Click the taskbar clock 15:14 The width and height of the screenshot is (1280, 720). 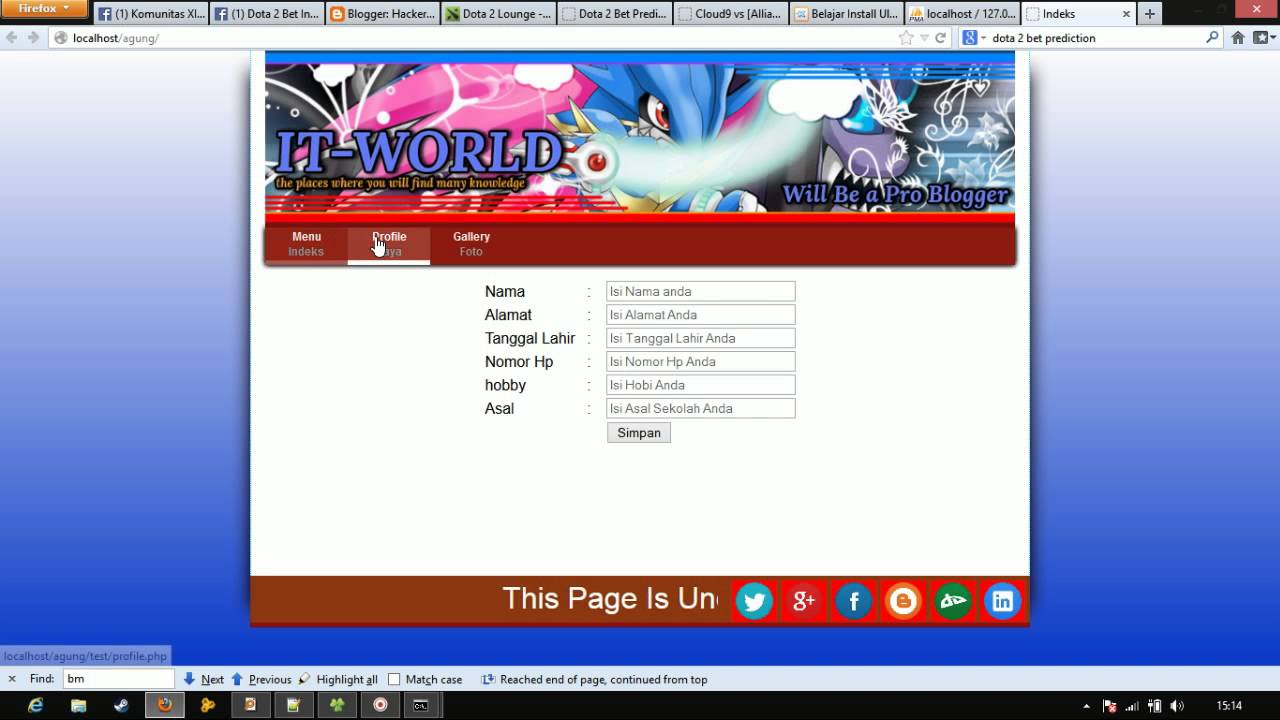click(x=1229, y=706)
